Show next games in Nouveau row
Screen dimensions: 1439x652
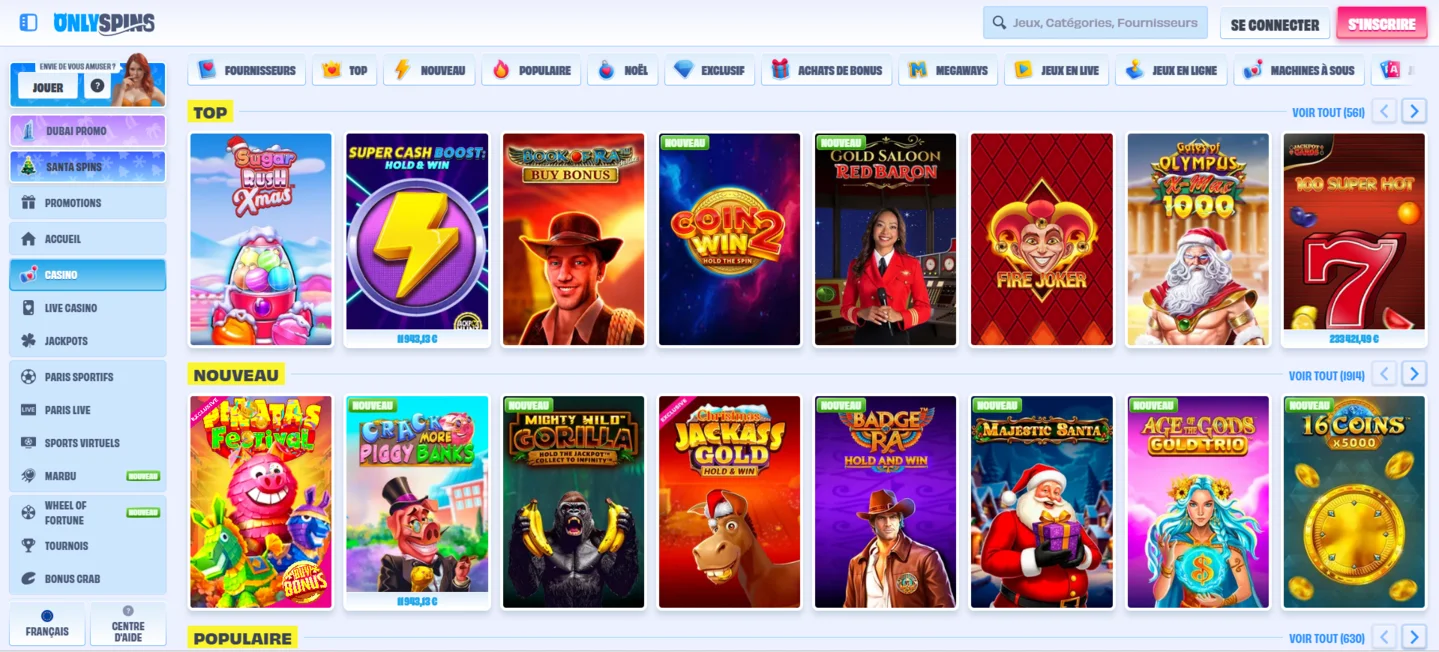(1413, 374)
